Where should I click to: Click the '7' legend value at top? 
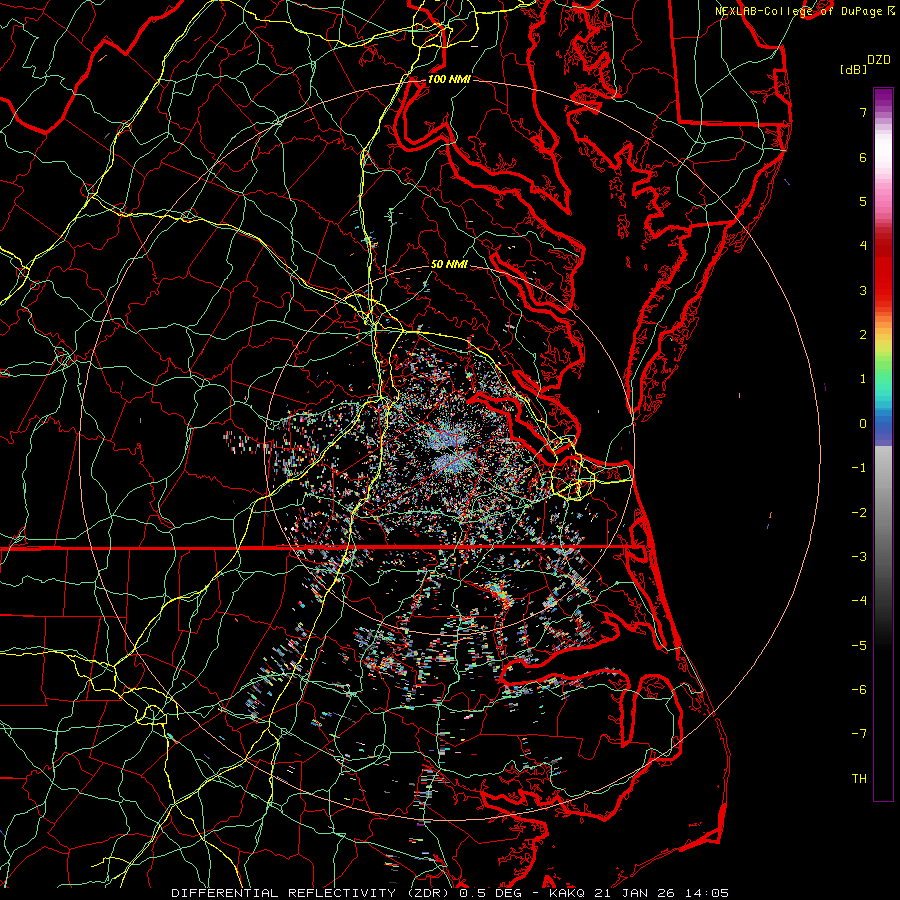pyautogui.click(x=863, y=112)
